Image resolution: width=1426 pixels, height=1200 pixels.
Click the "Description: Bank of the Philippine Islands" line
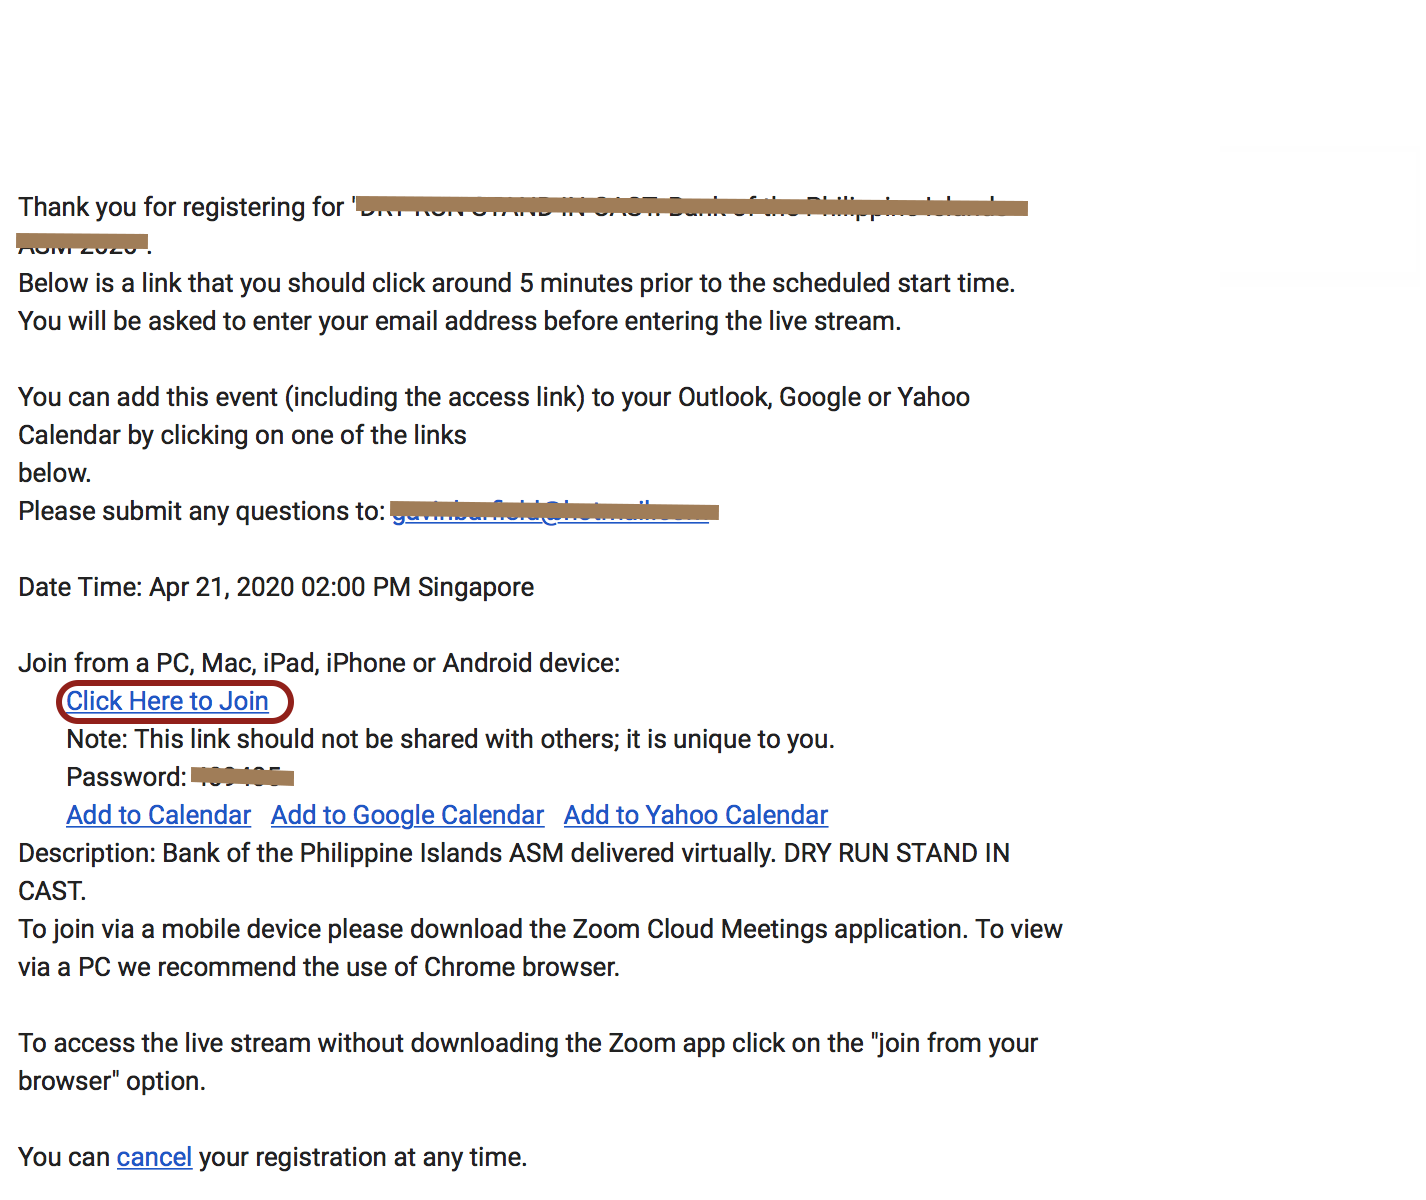pyautogui.click(x=514, y=872)
